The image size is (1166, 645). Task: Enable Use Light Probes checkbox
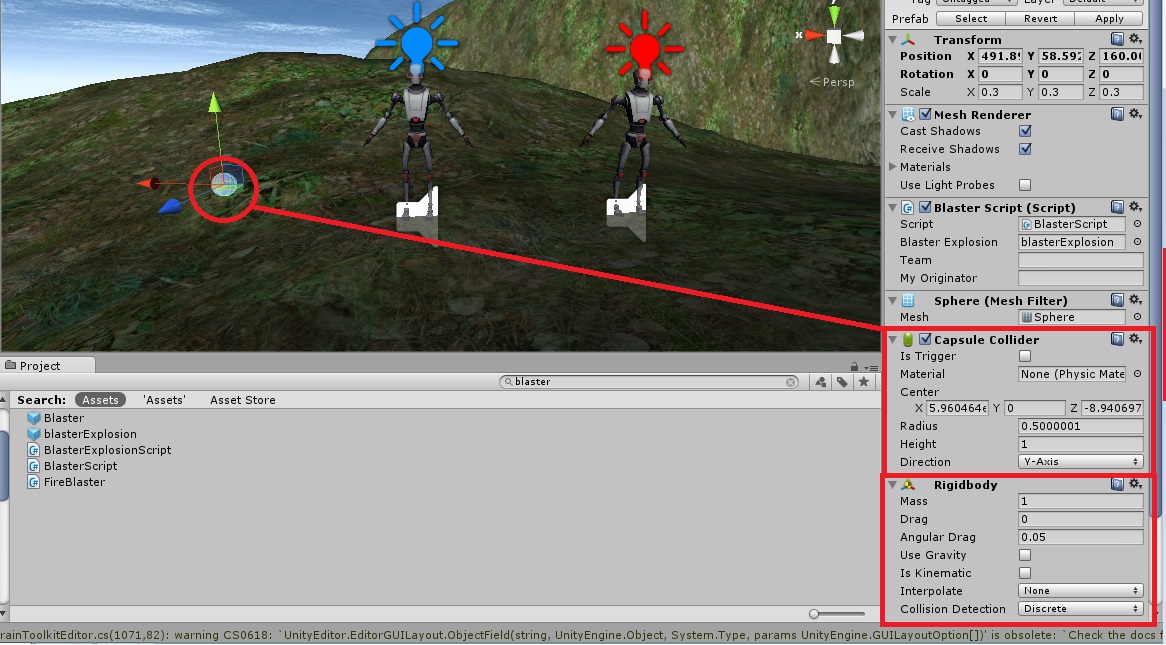point(1025,184)
